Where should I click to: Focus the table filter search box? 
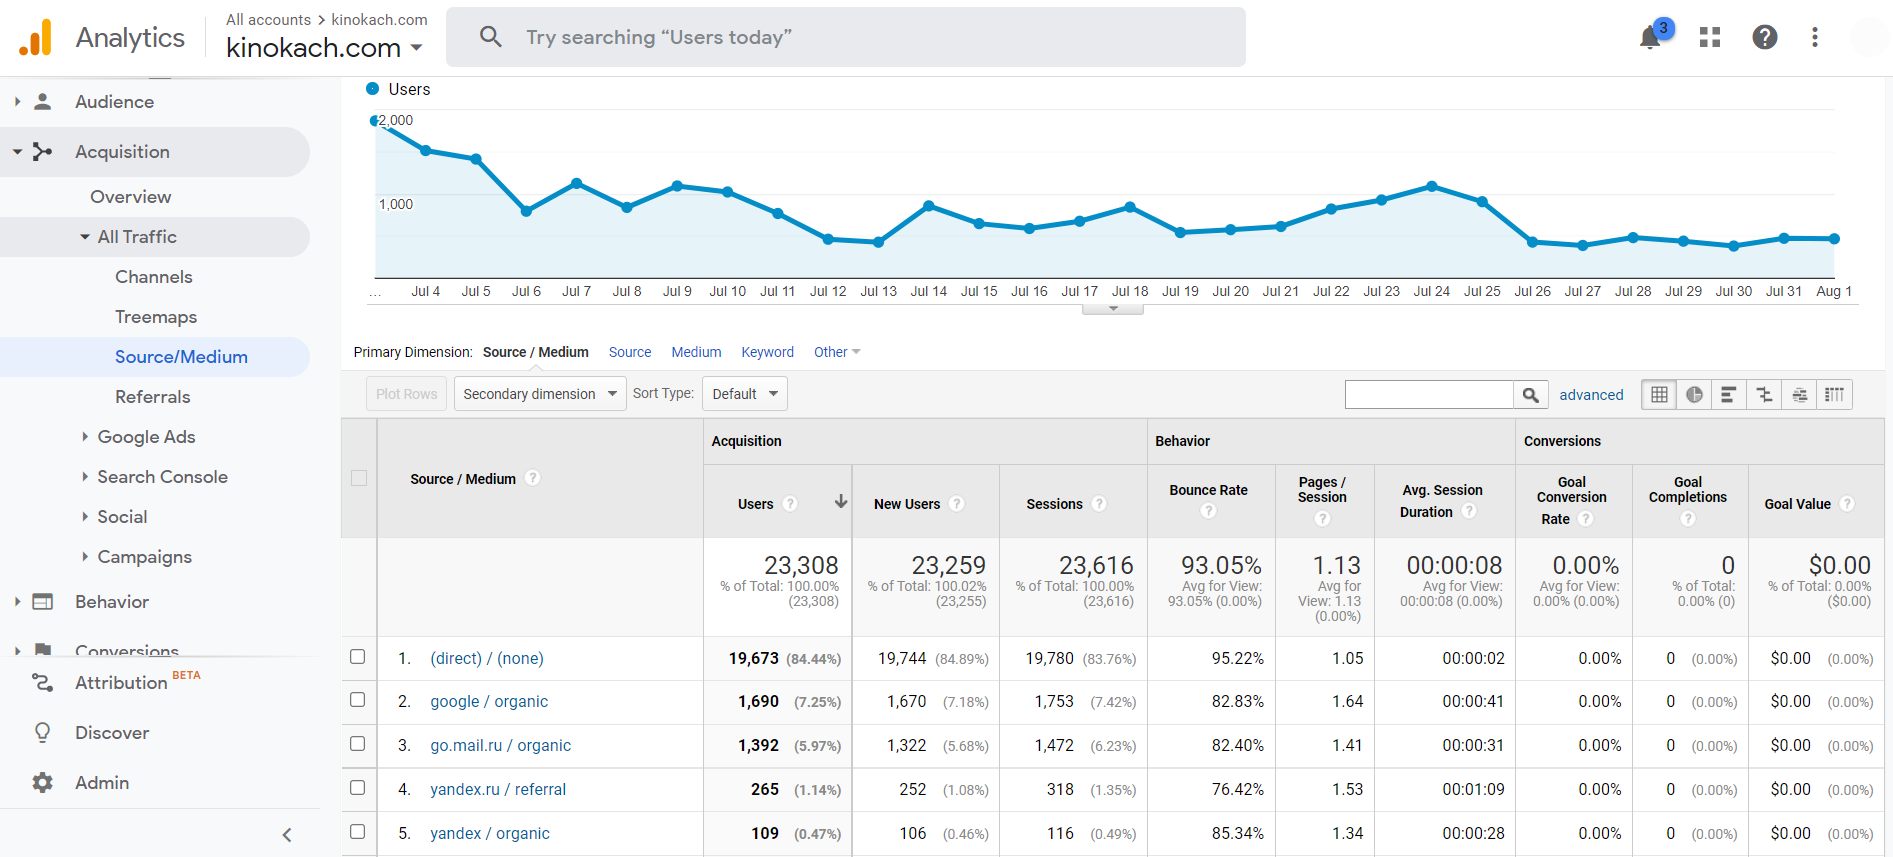[x=1429, y=395]
